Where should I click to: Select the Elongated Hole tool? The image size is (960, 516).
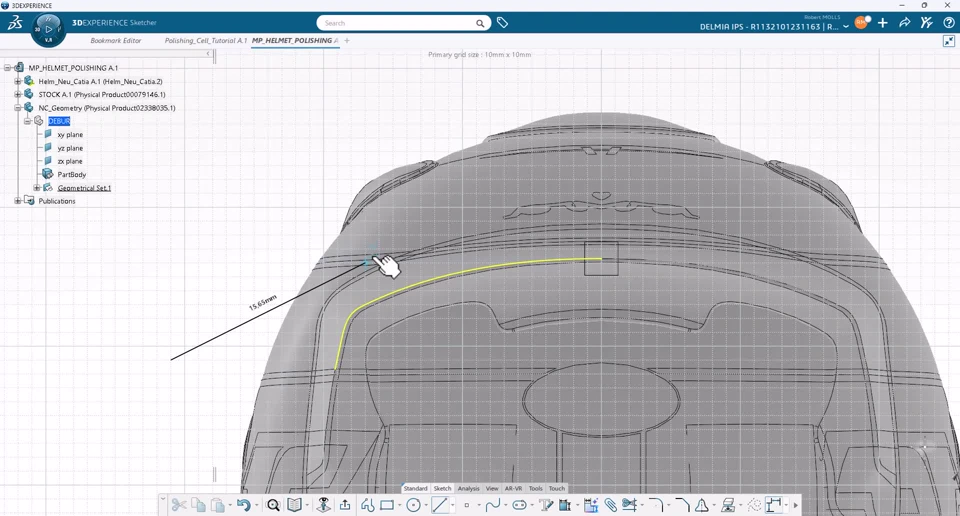click(519, 505)
